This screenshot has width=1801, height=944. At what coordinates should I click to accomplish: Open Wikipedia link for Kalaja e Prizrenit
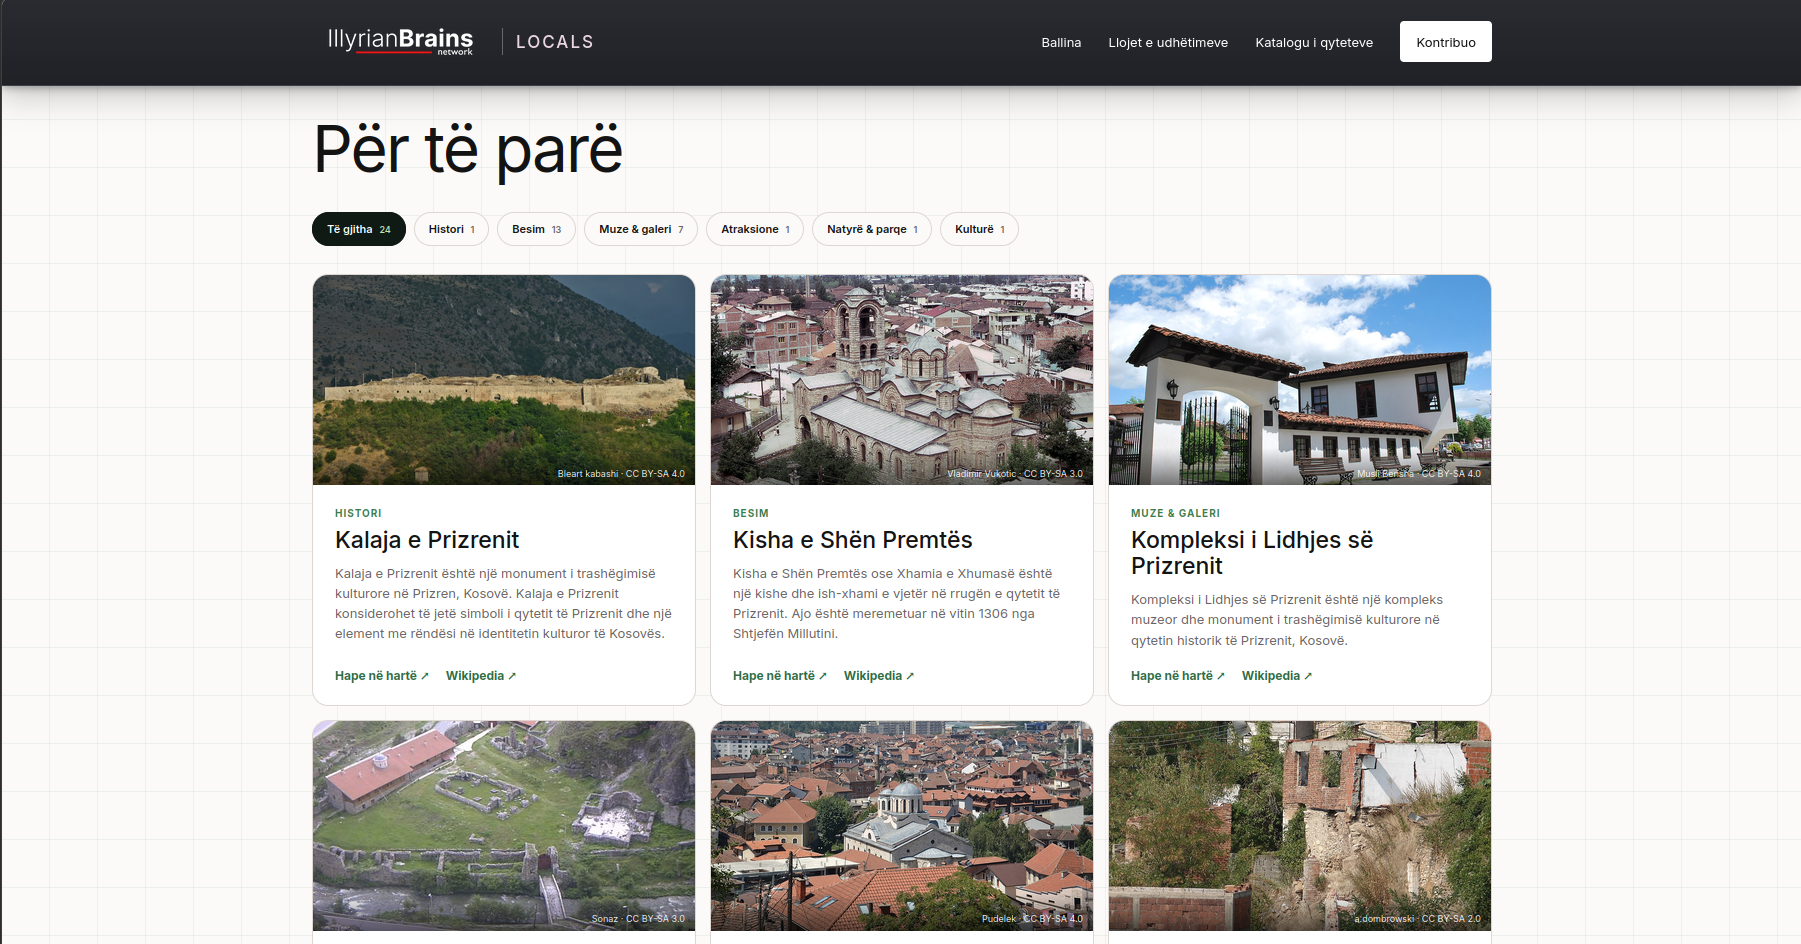coord(481,676)
